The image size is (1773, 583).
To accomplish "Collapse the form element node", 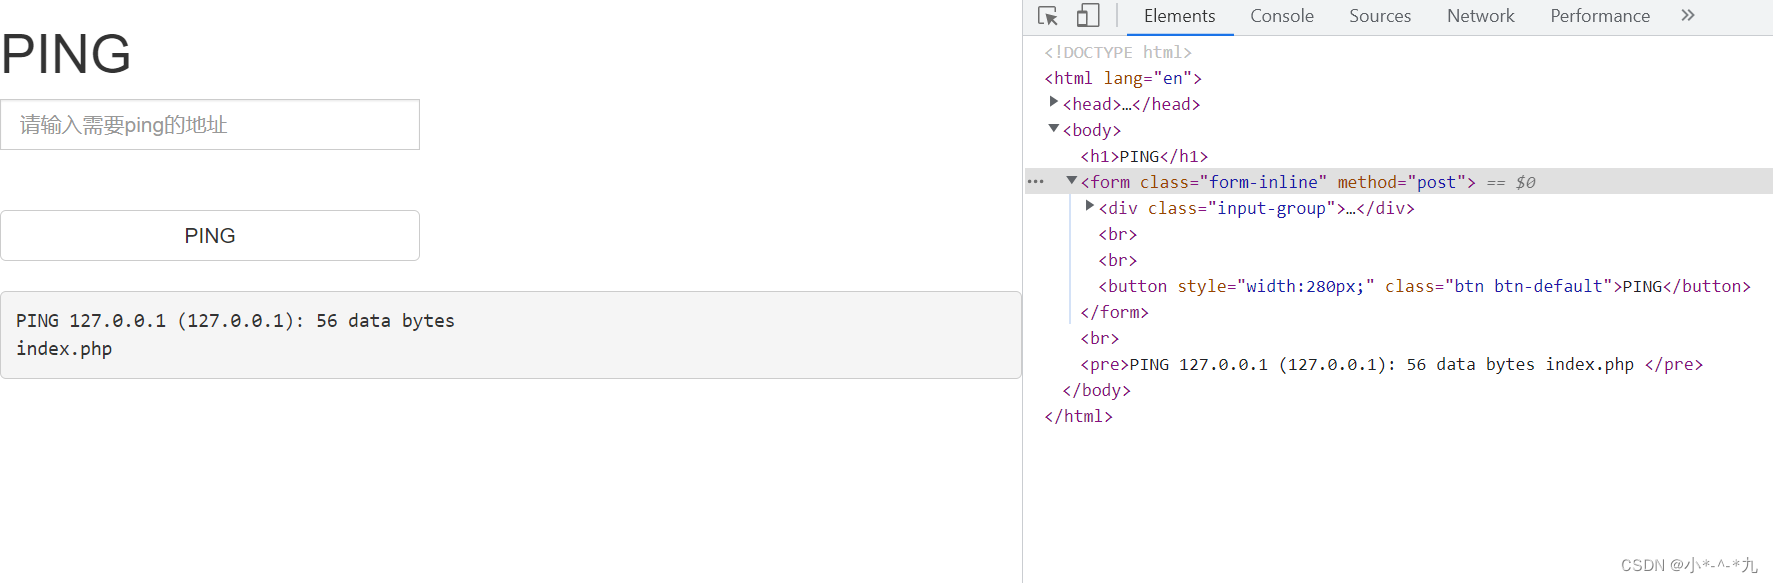I will [1071, 180].
